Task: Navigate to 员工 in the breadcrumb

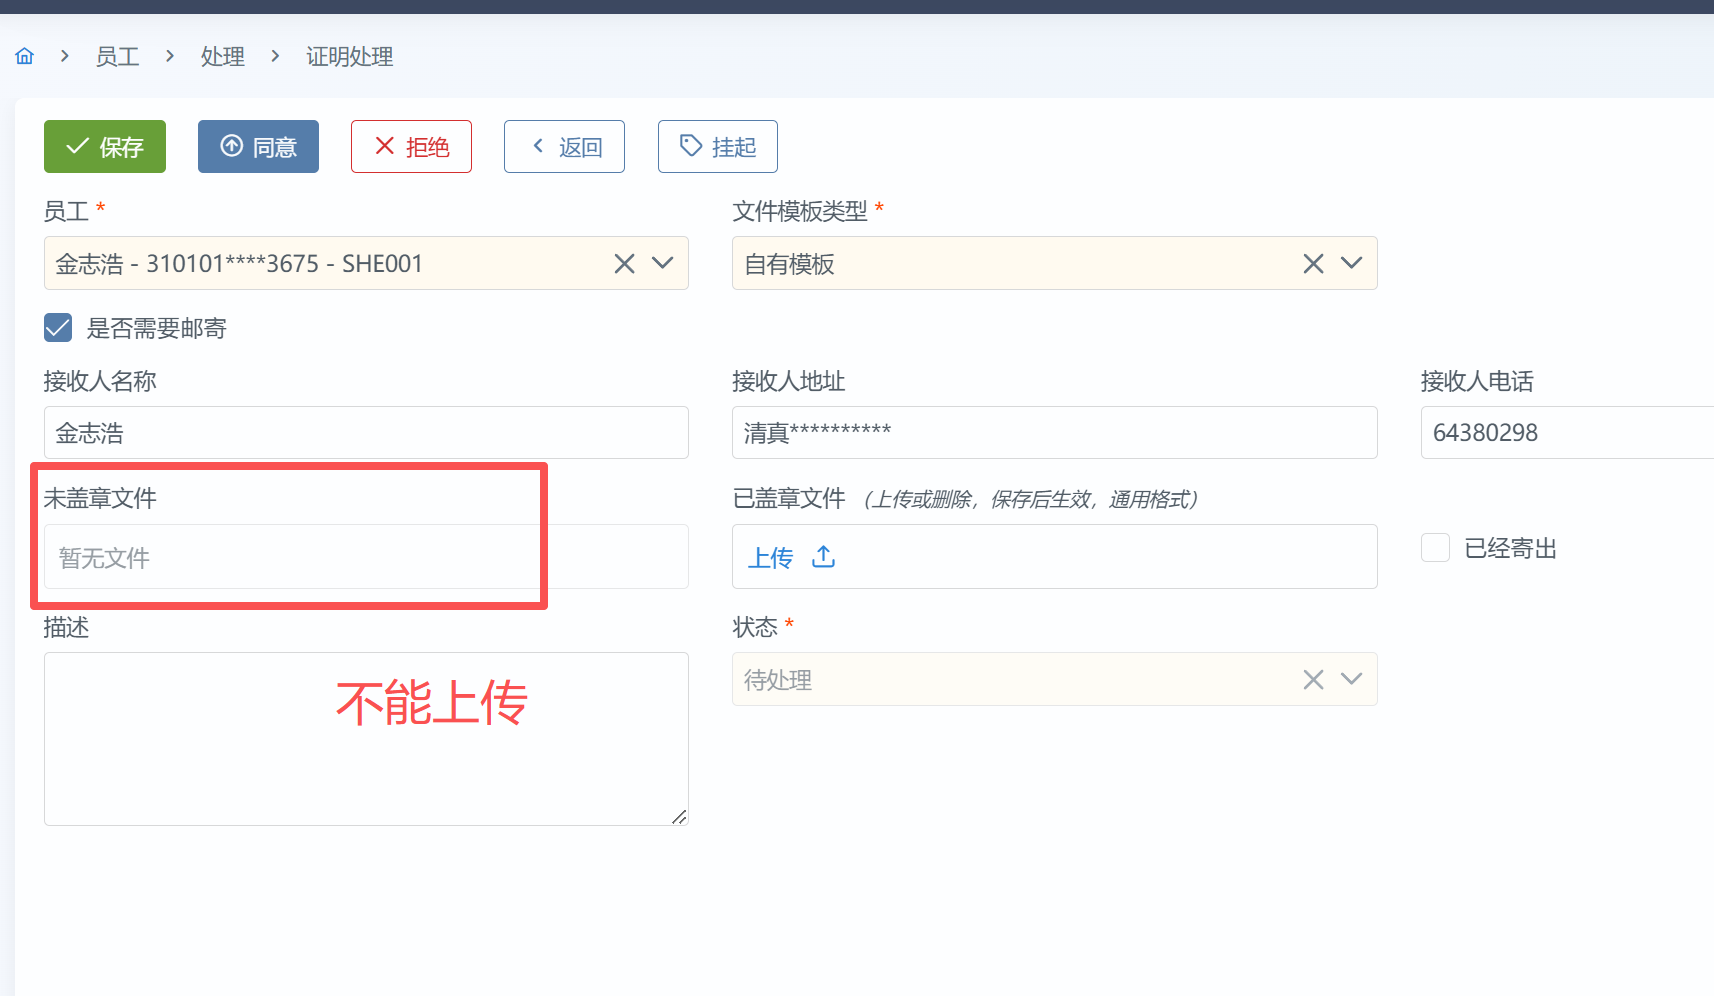Action: (117, 57)
